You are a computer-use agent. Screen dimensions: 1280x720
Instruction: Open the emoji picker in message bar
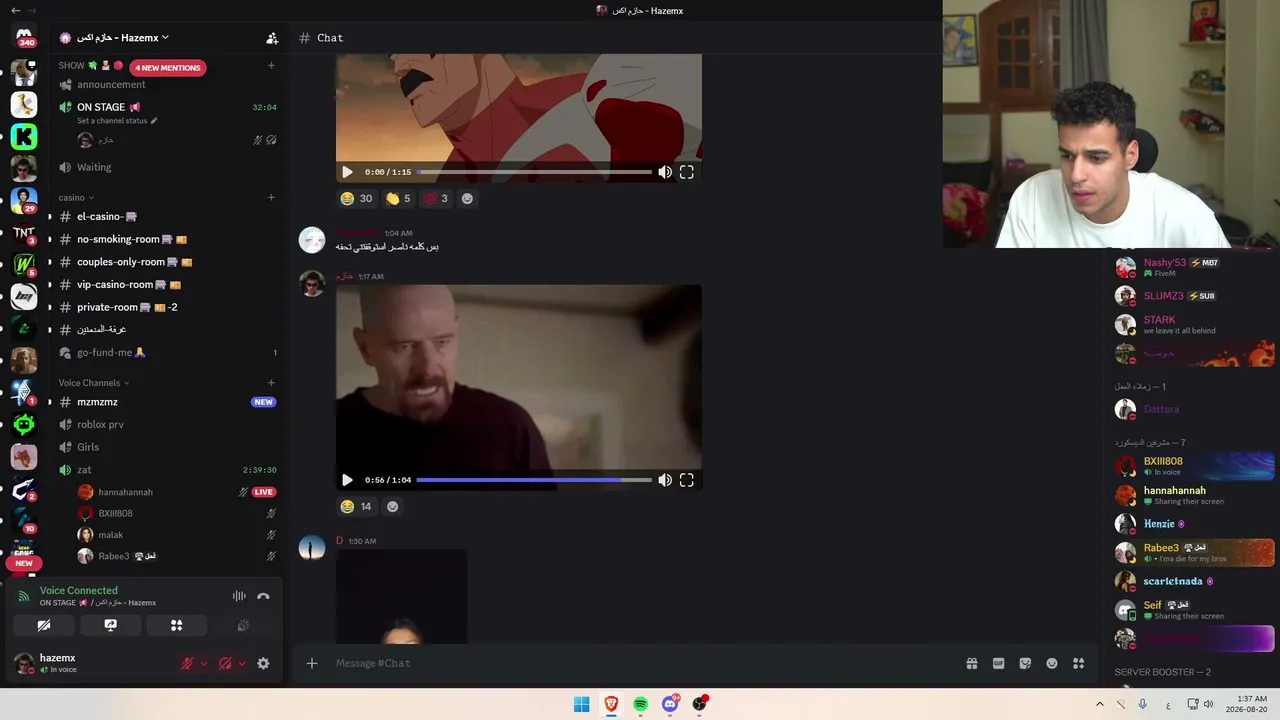[1052, 663]
